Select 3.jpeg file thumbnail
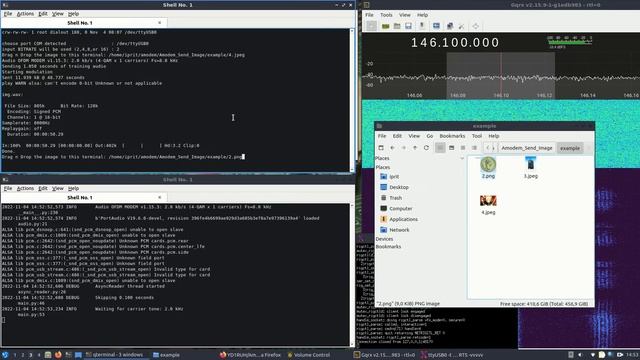The width and height of the screenshot is (640, 360). [531, 164]
